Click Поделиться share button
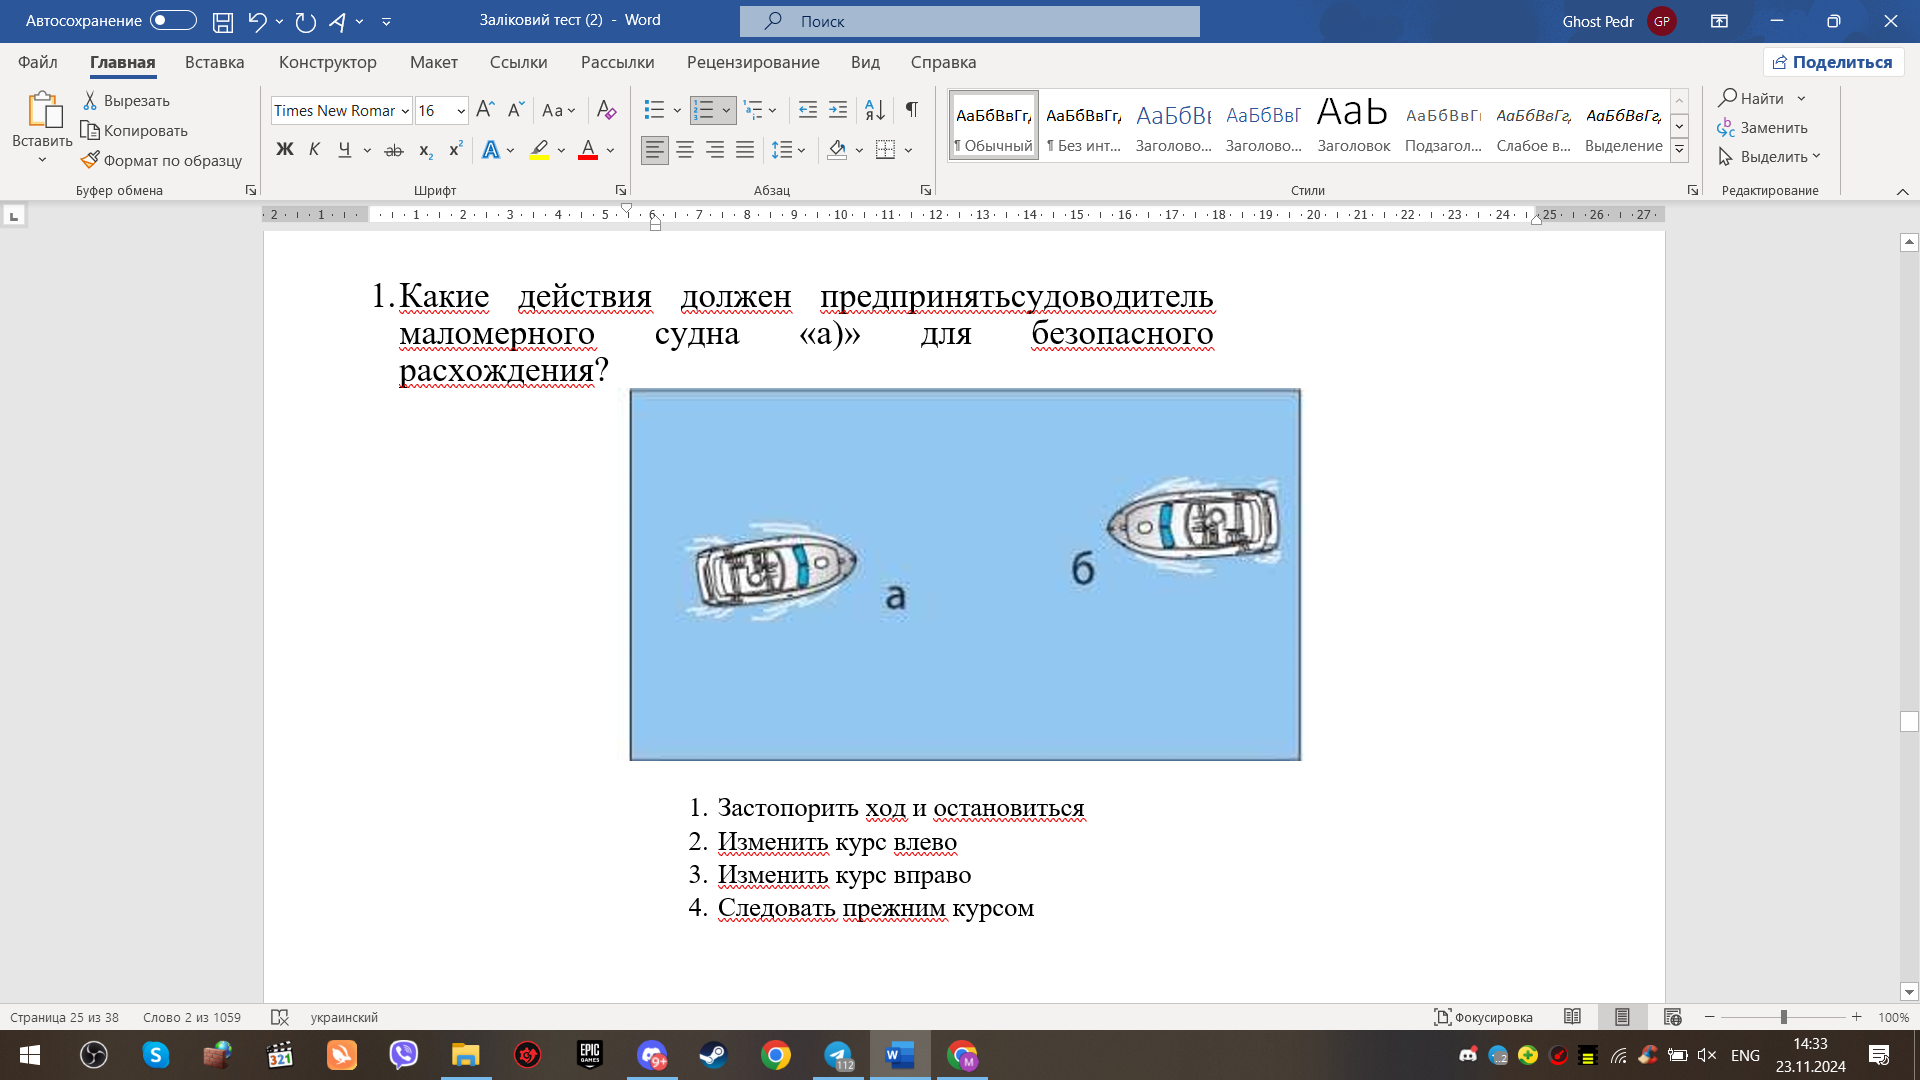The width and height of the screenshot is (1920, 1080). 1833,62
